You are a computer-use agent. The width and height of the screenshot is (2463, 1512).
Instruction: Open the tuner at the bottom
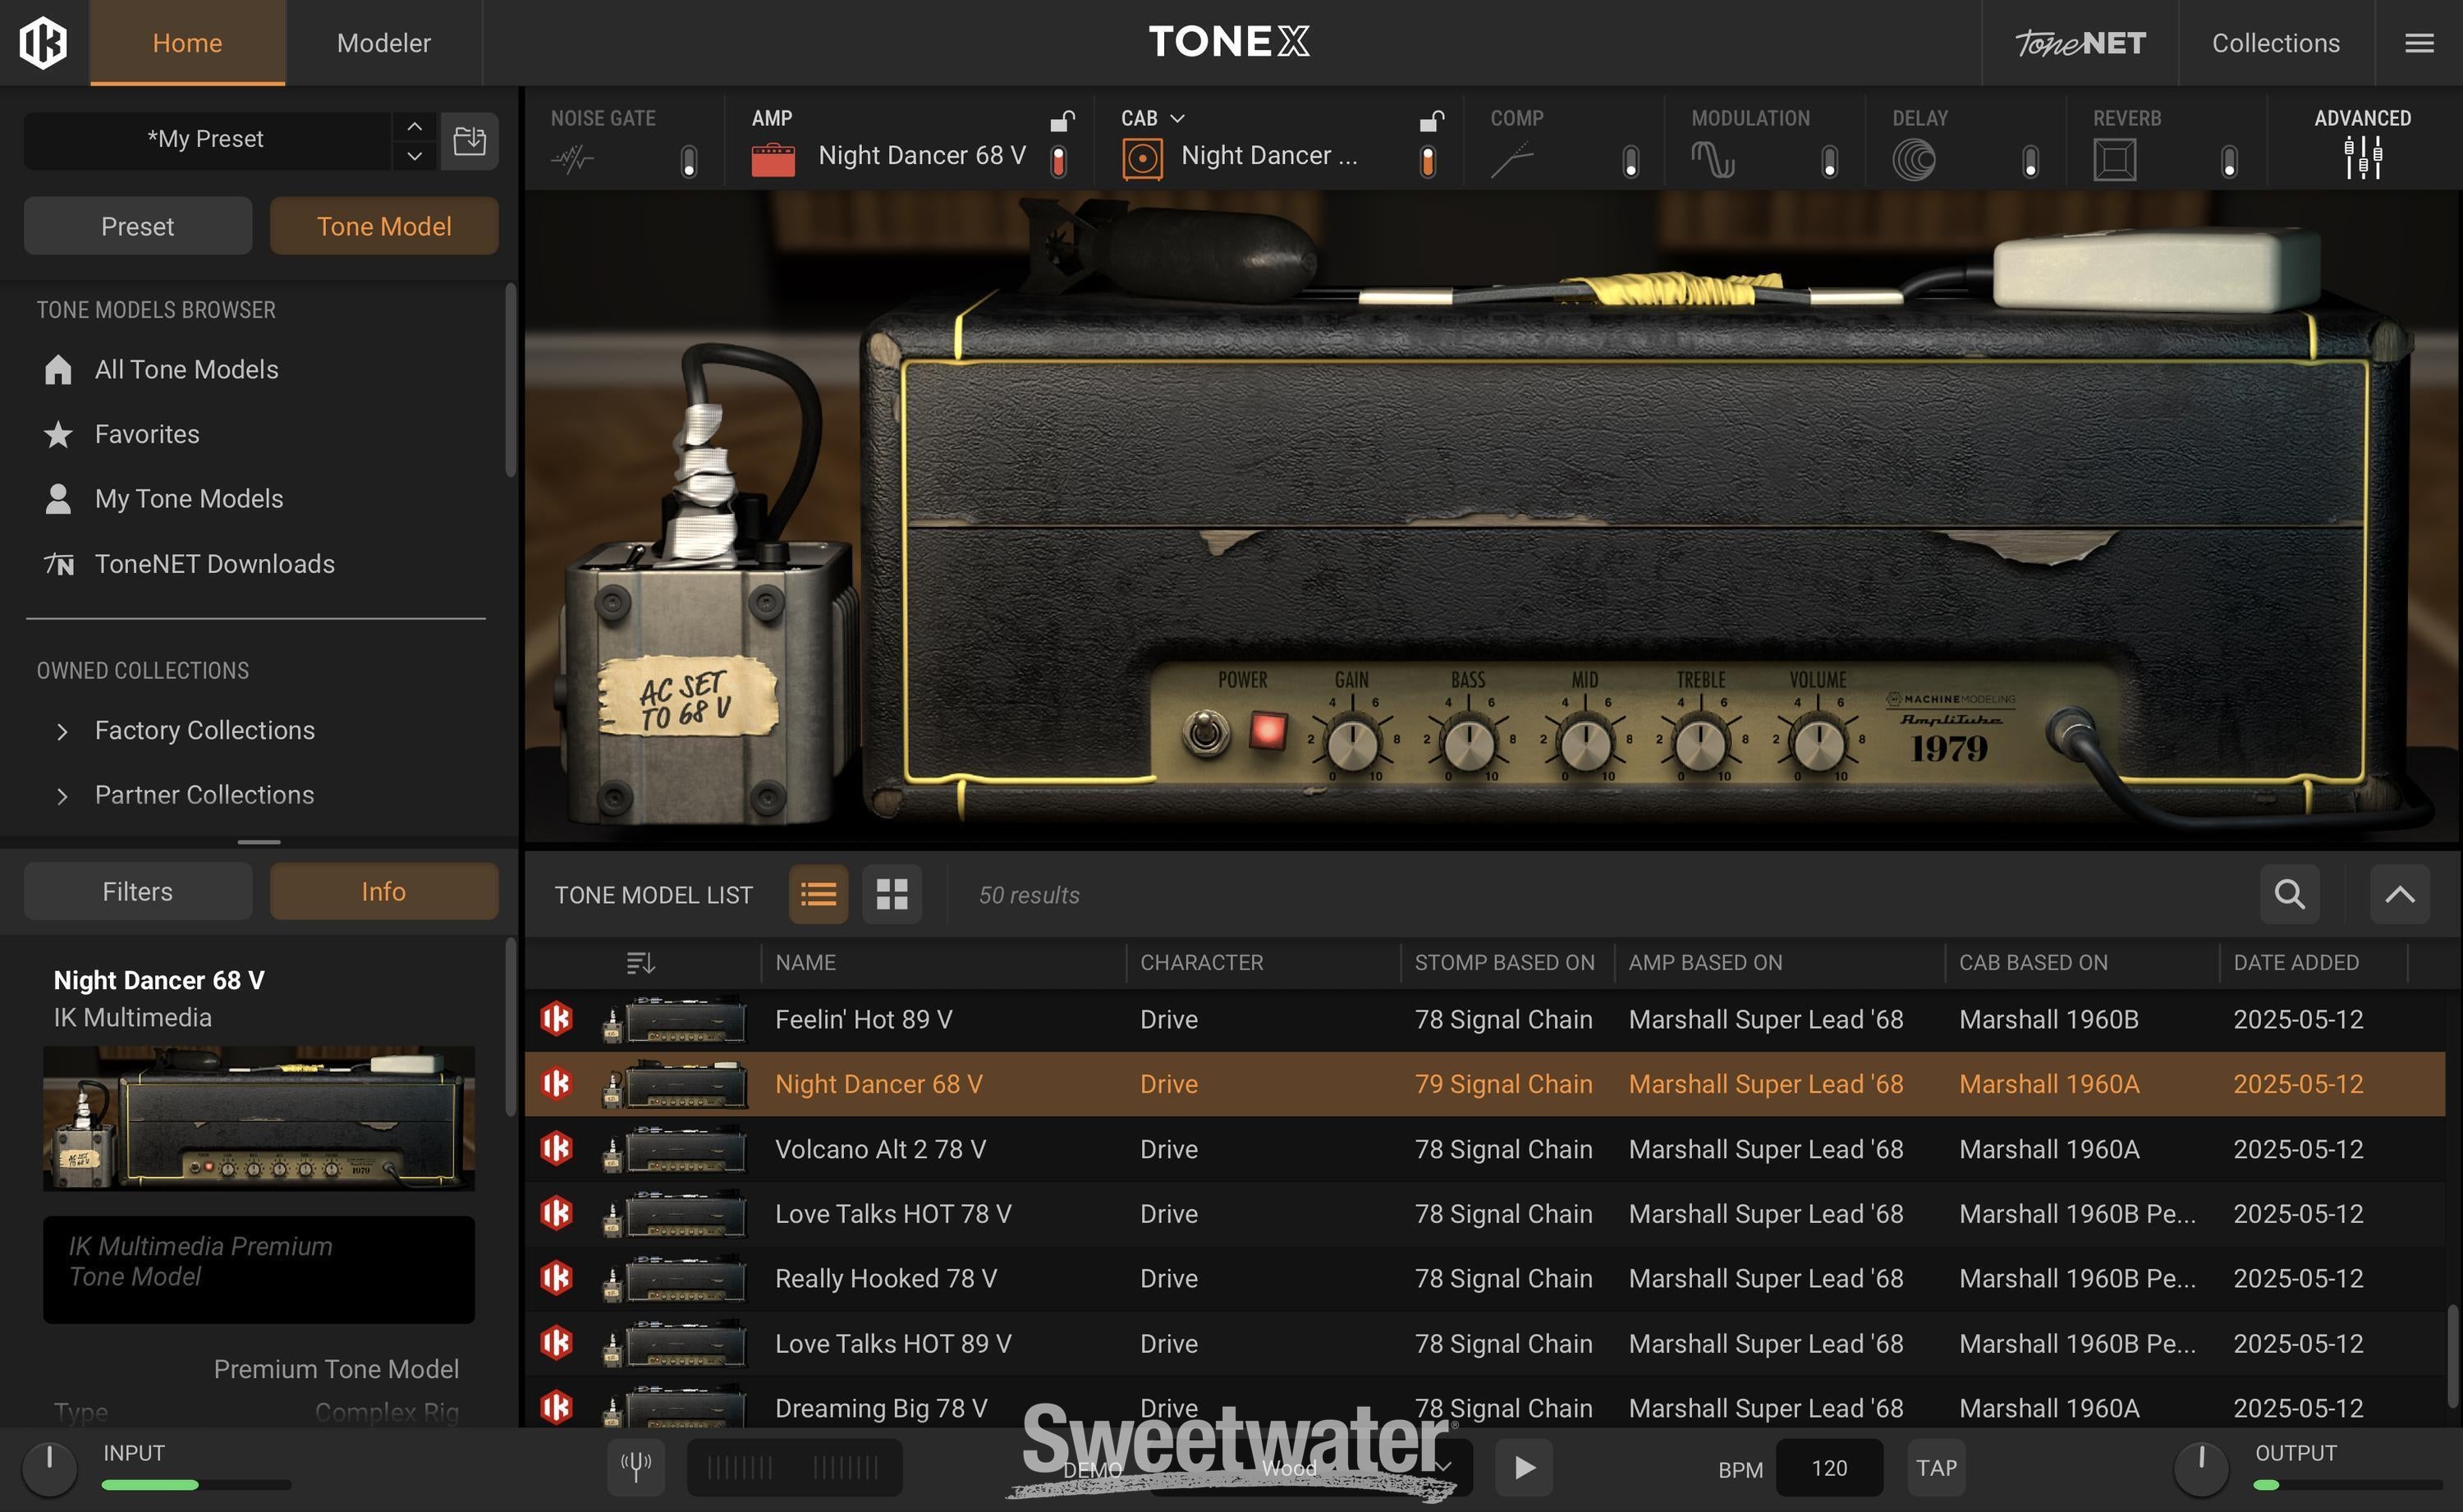coord(636,1467)
